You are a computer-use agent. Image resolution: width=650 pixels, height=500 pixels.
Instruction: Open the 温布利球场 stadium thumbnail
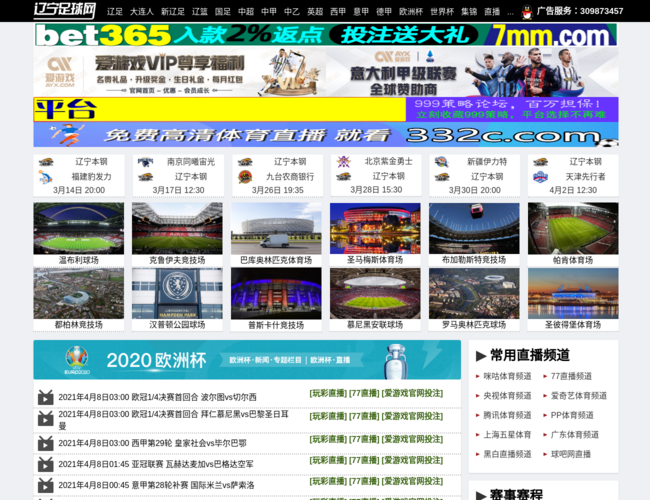(x=78, y=228)
